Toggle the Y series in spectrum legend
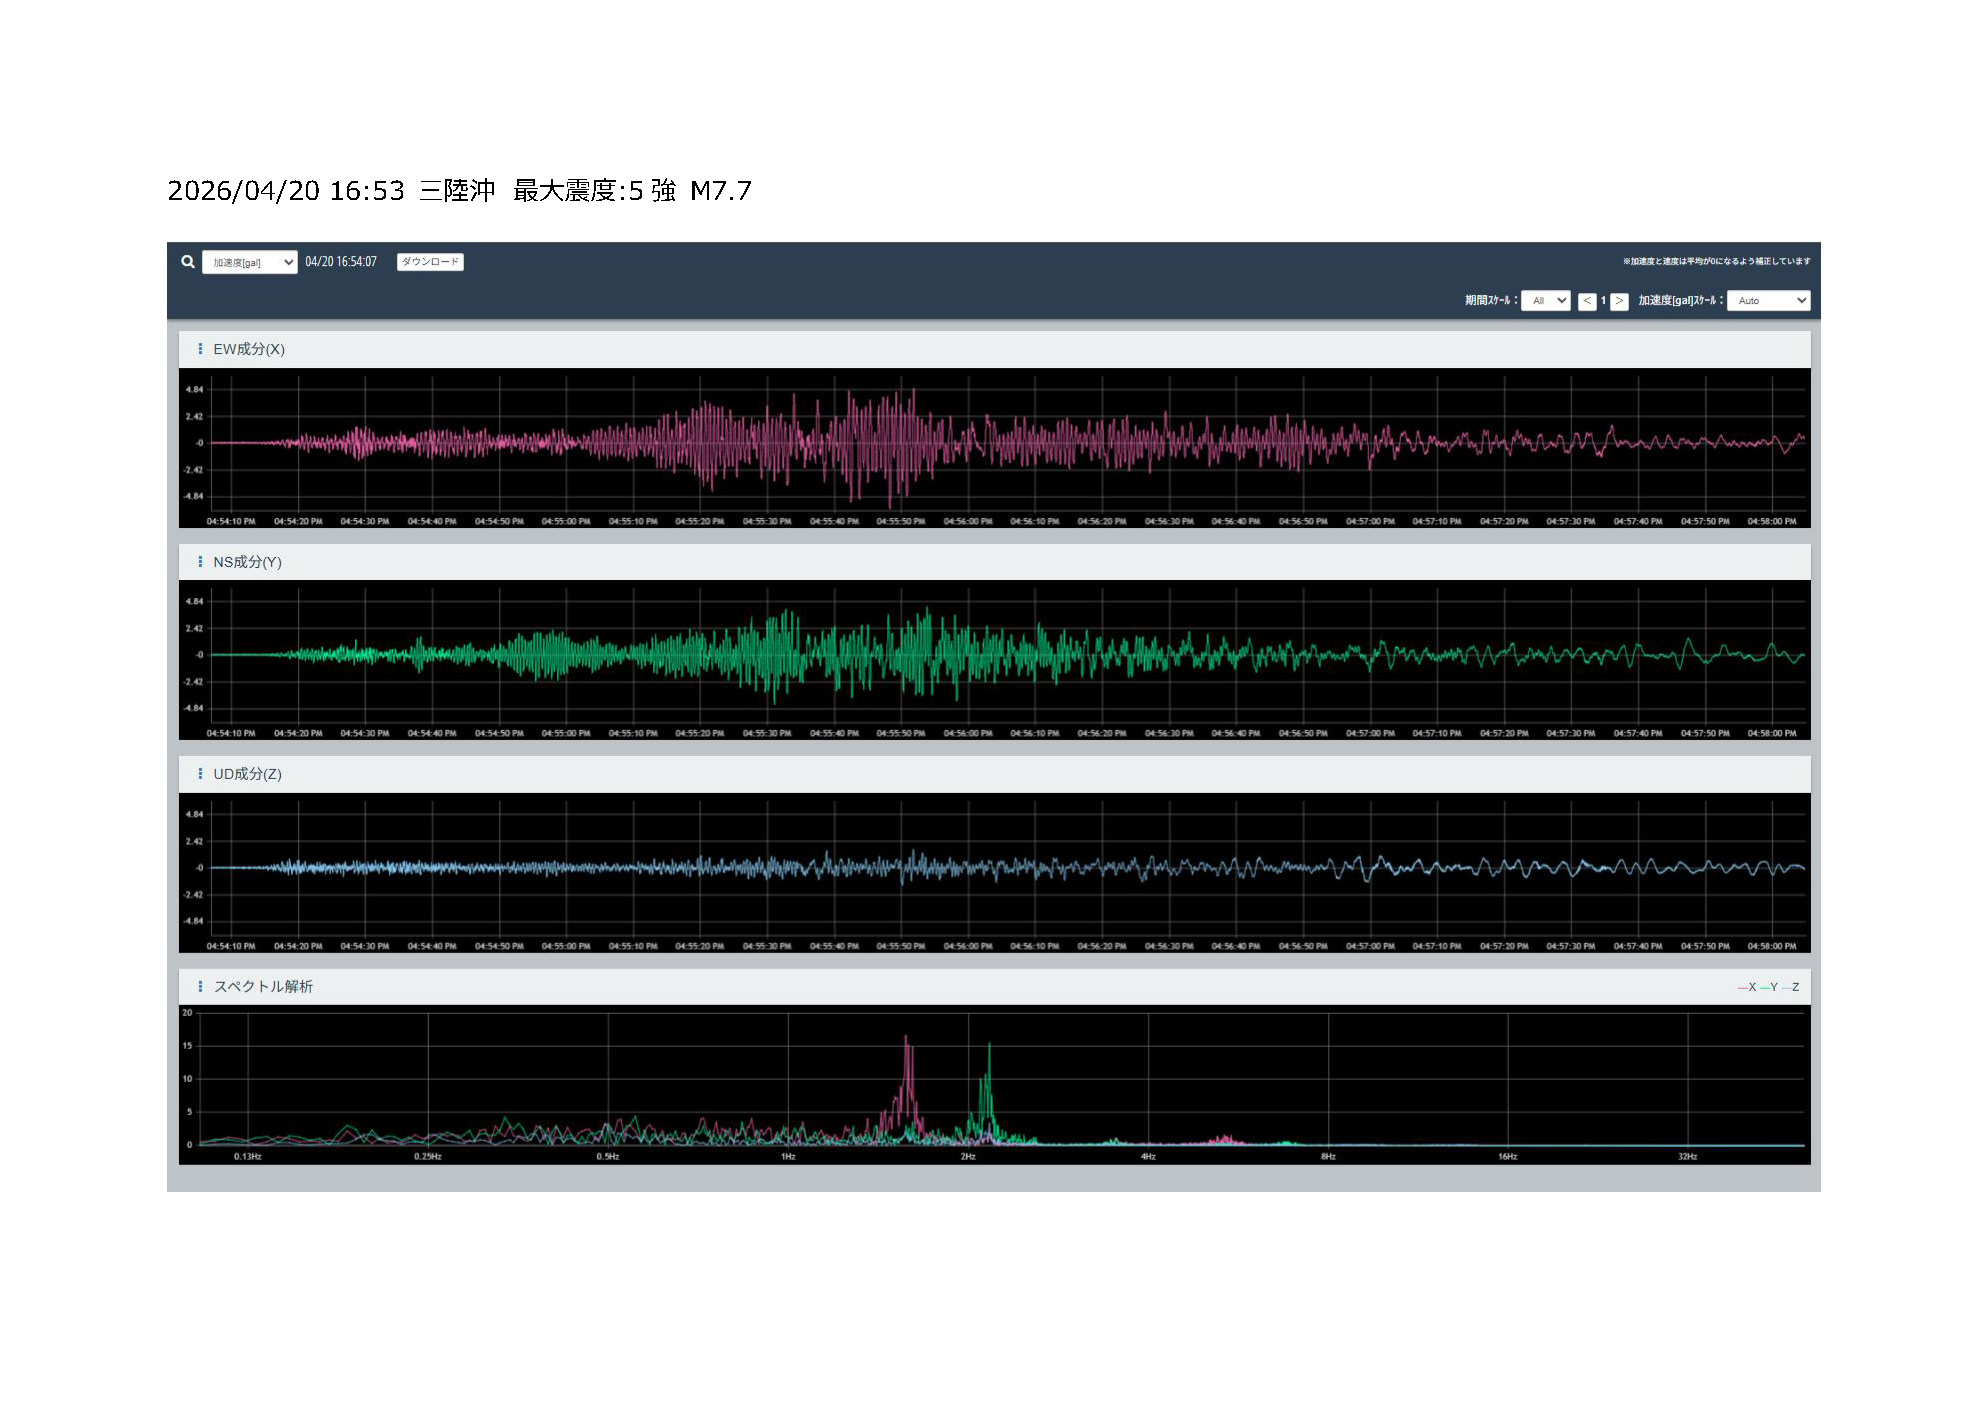The image size is (1988, 1406). tap(1770, 987)
